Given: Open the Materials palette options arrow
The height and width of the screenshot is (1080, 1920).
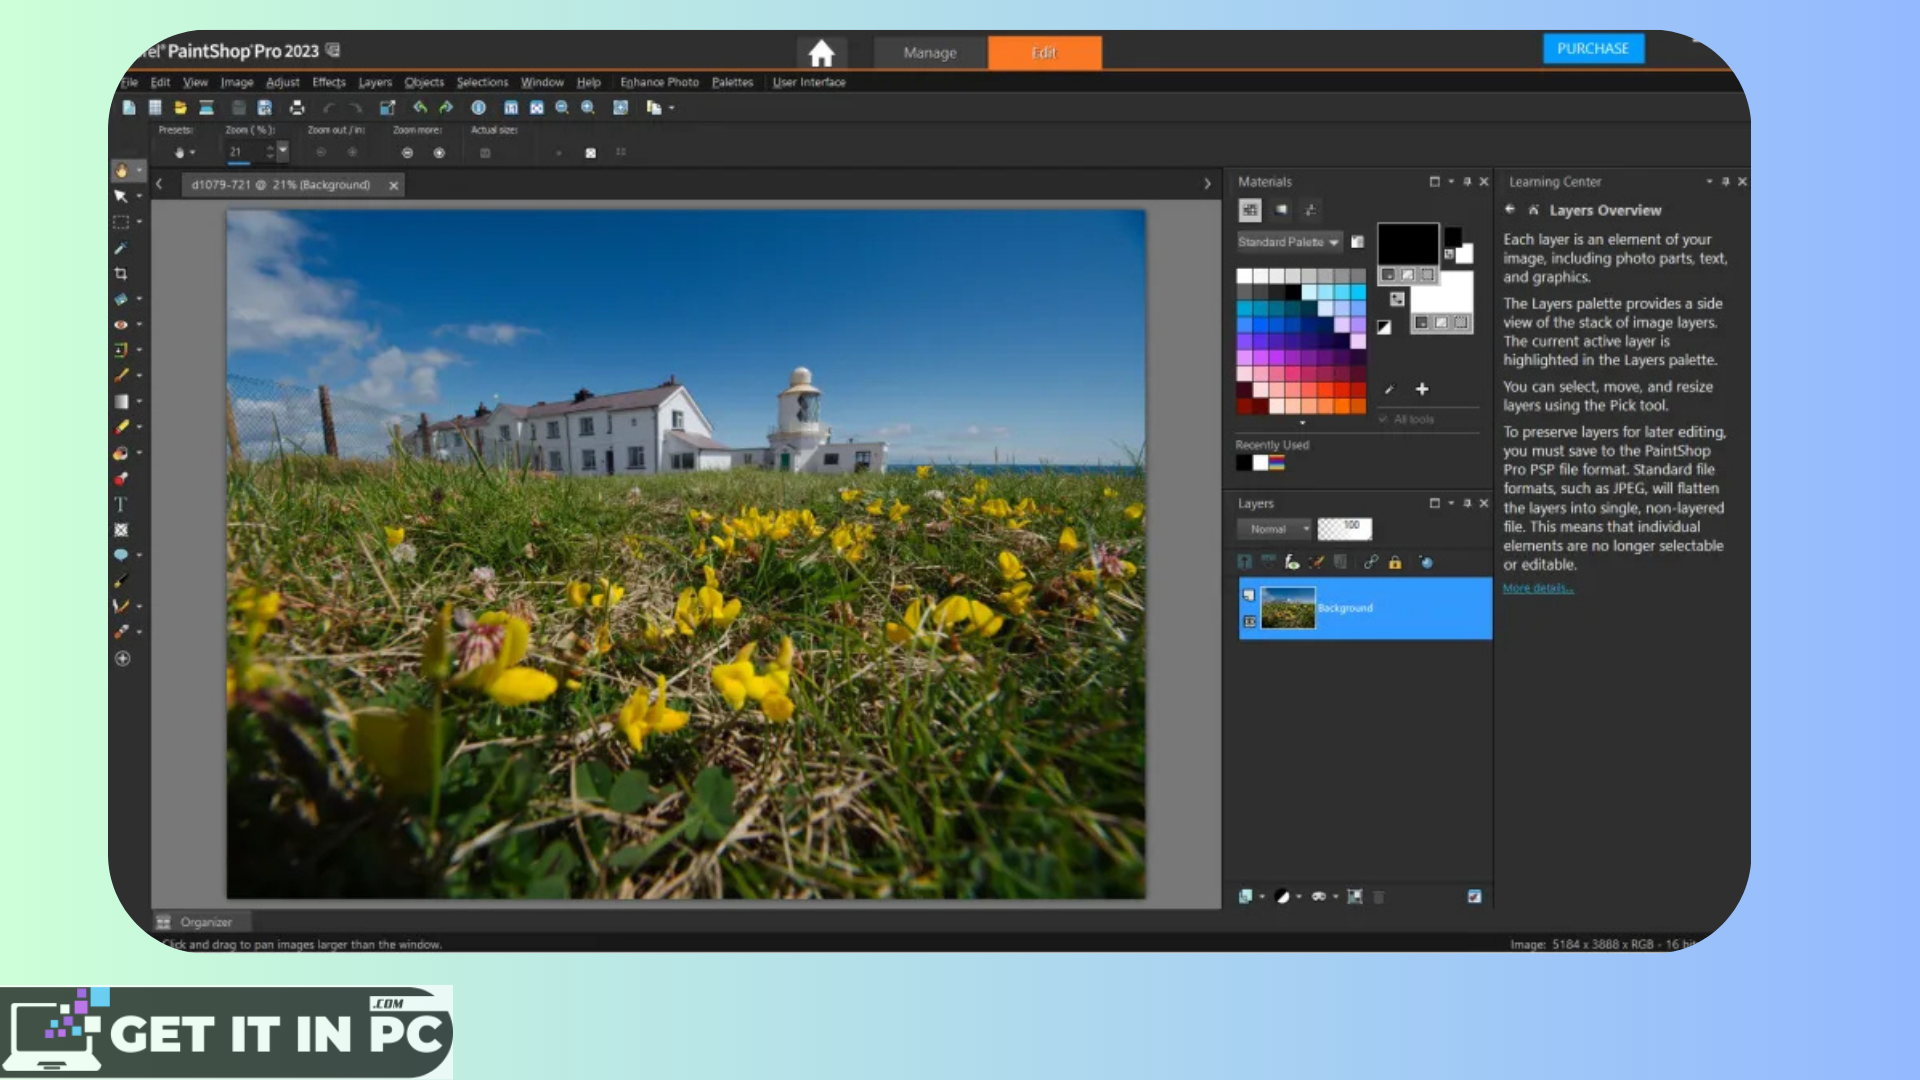Looking at the screenshot, I should (x=1451, y=182).
